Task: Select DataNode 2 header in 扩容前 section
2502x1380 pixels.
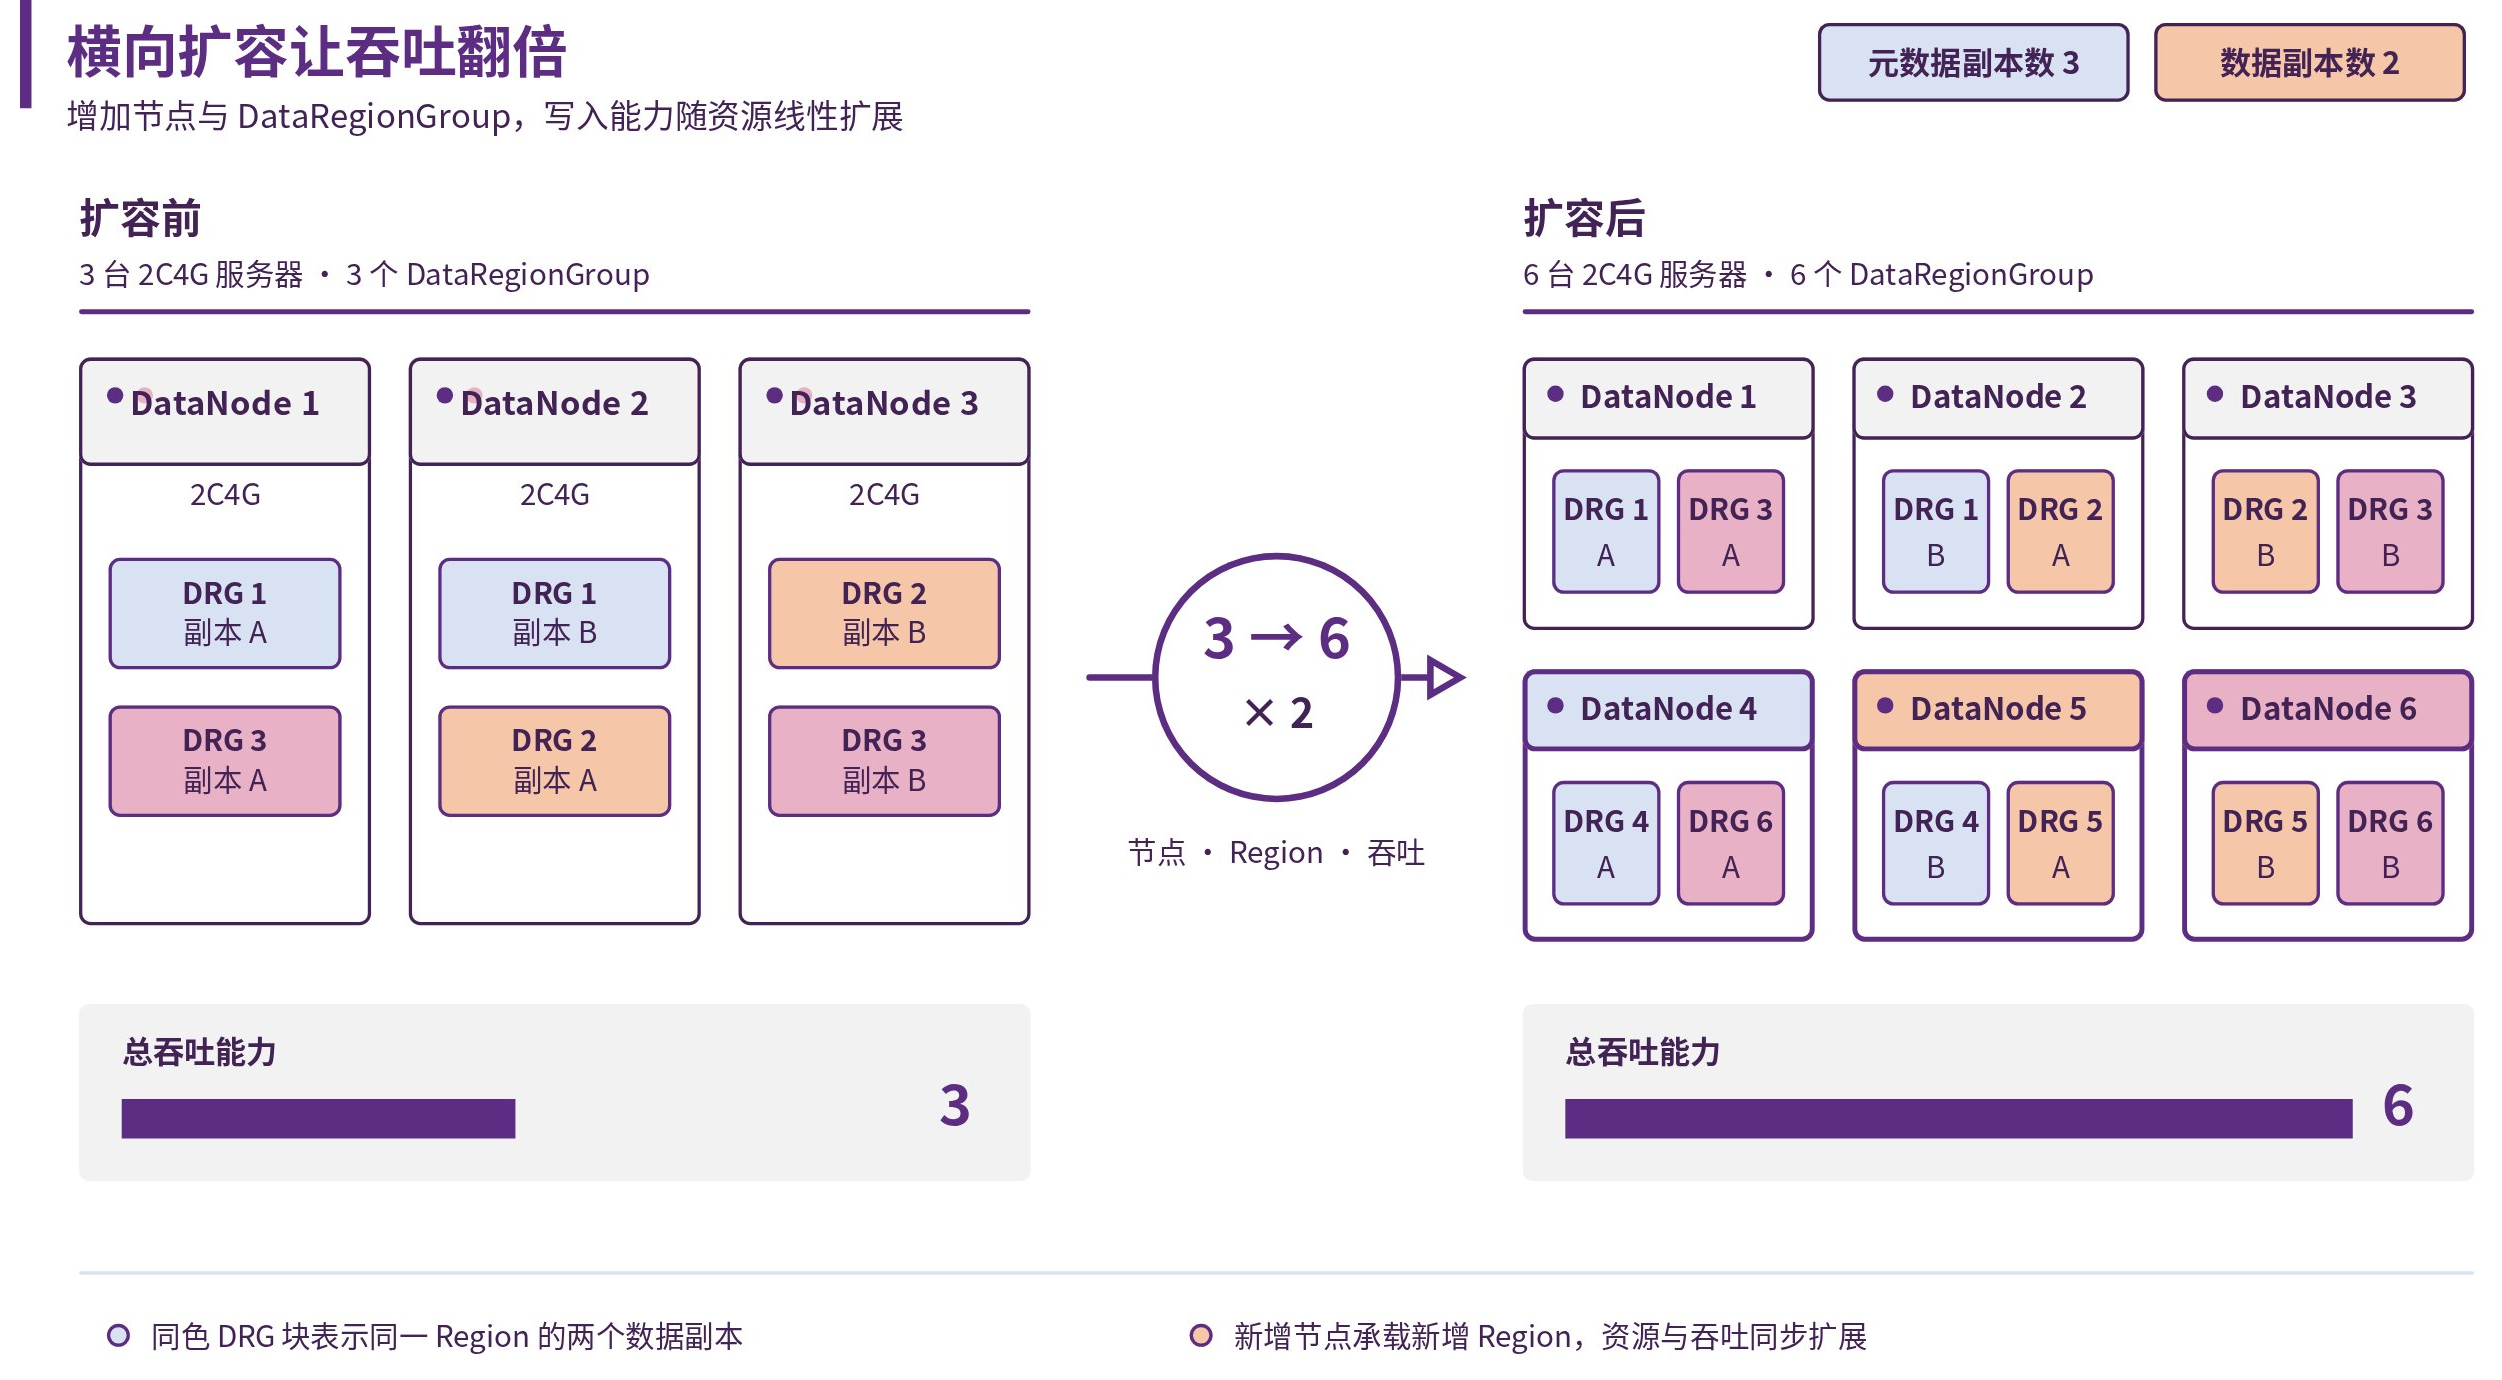Action: click(x=554, y=411)
